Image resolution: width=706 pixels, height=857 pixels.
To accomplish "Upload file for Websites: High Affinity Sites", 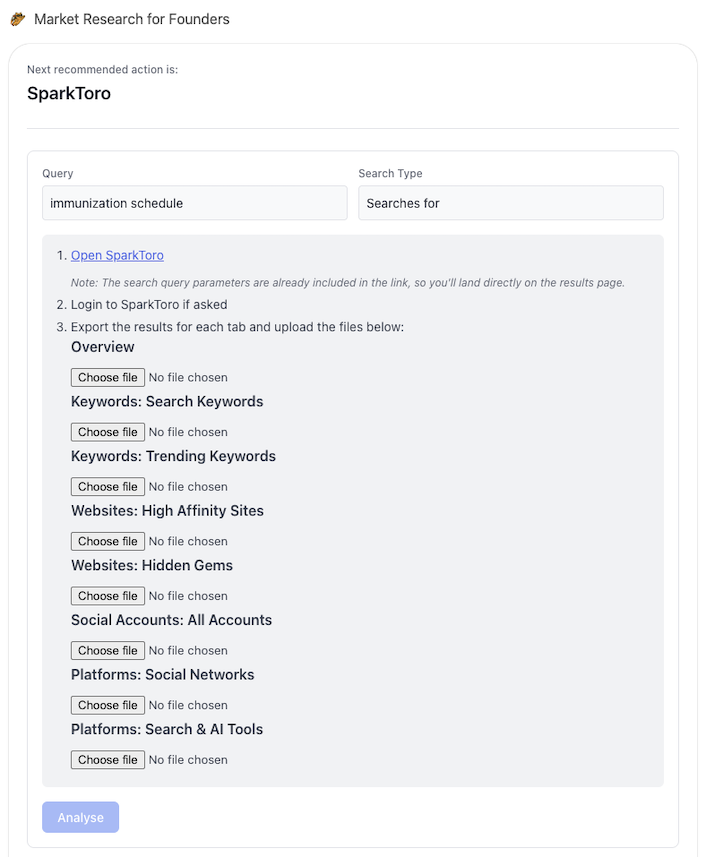I will point(108,541).
